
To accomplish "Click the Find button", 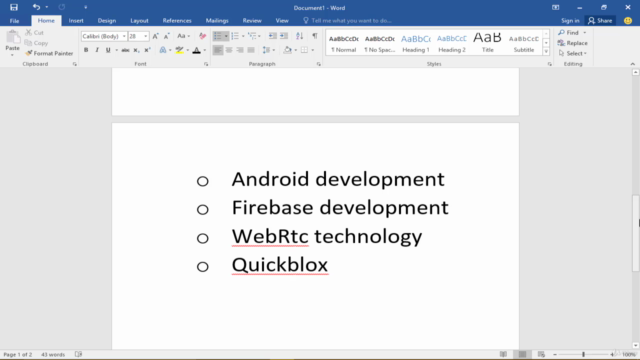I will (x=569, y=33).
